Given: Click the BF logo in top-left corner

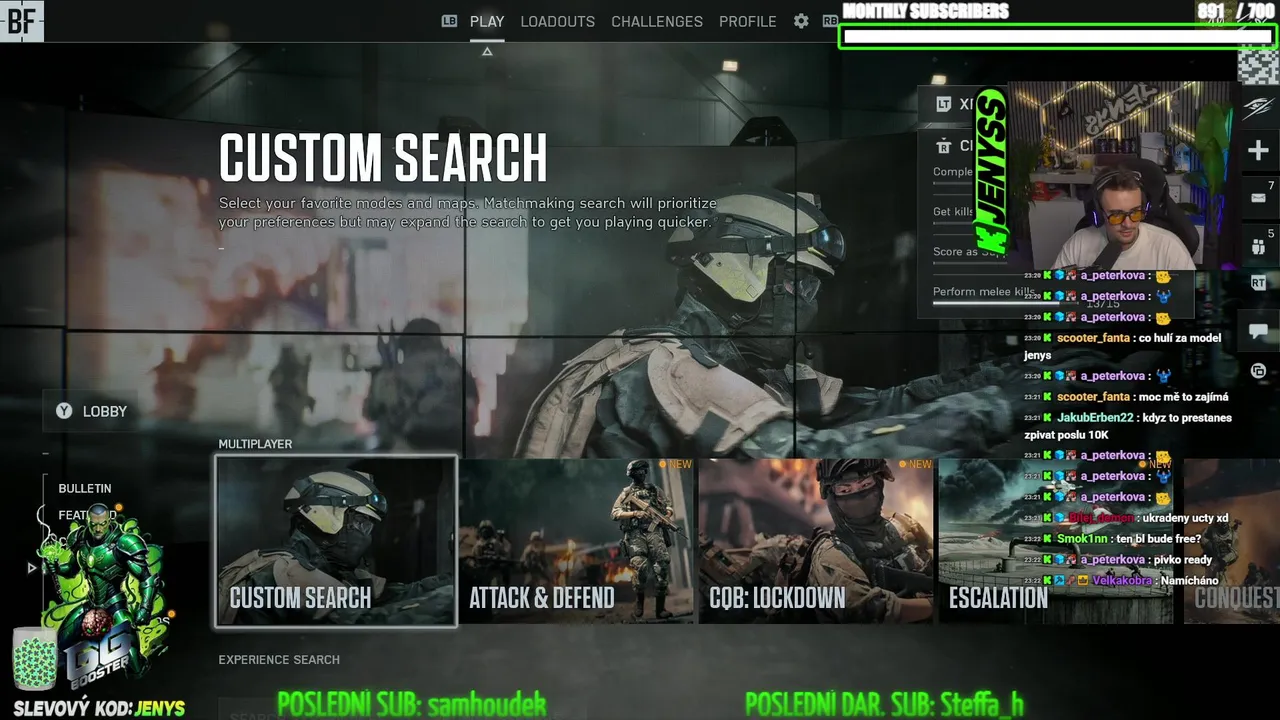Looking at the screenshot, I should pos(21,21).
